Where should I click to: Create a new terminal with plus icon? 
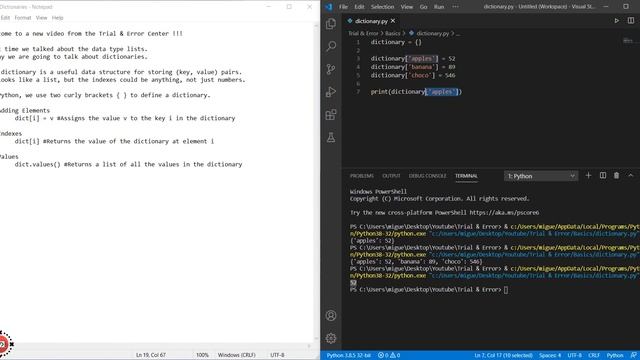click(588, 176)
